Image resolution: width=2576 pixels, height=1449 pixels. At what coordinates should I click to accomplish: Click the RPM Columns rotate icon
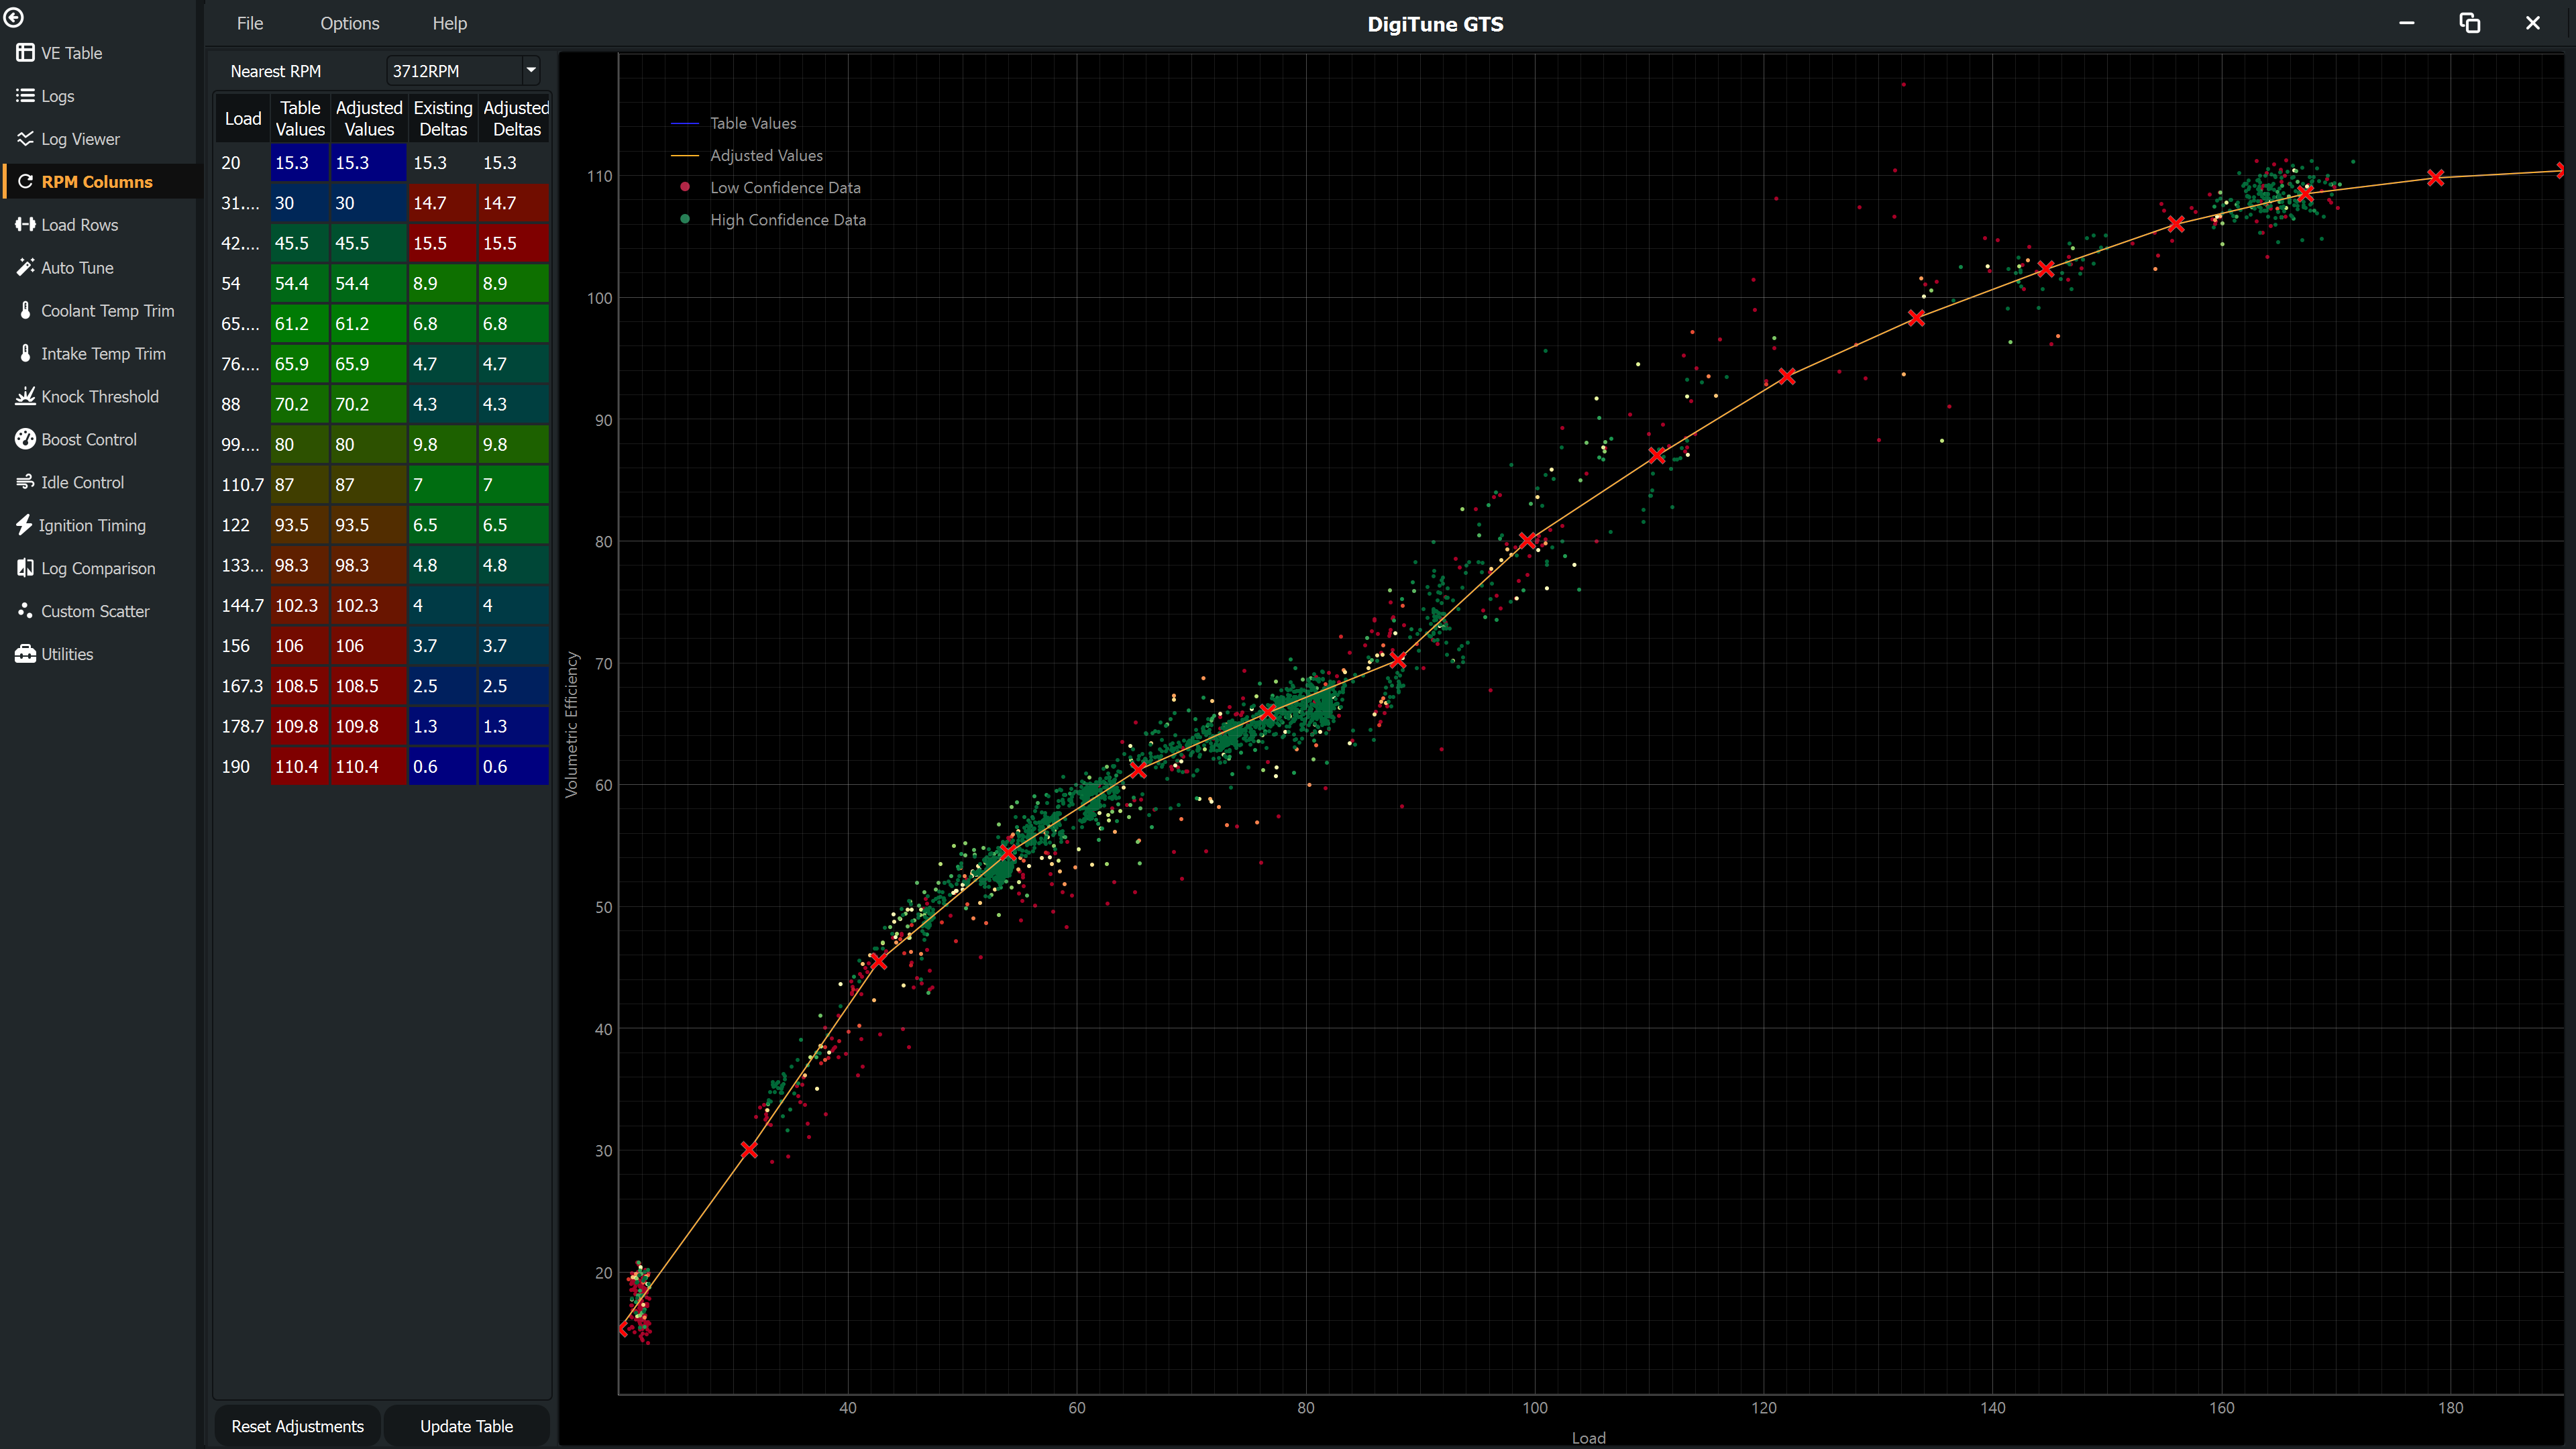(x=25, y=182)
